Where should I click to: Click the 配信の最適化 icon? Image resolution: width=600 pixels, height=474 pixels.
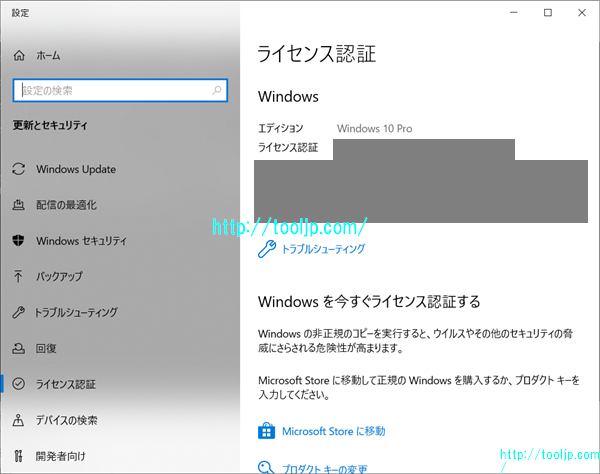[x=19, y=205]
